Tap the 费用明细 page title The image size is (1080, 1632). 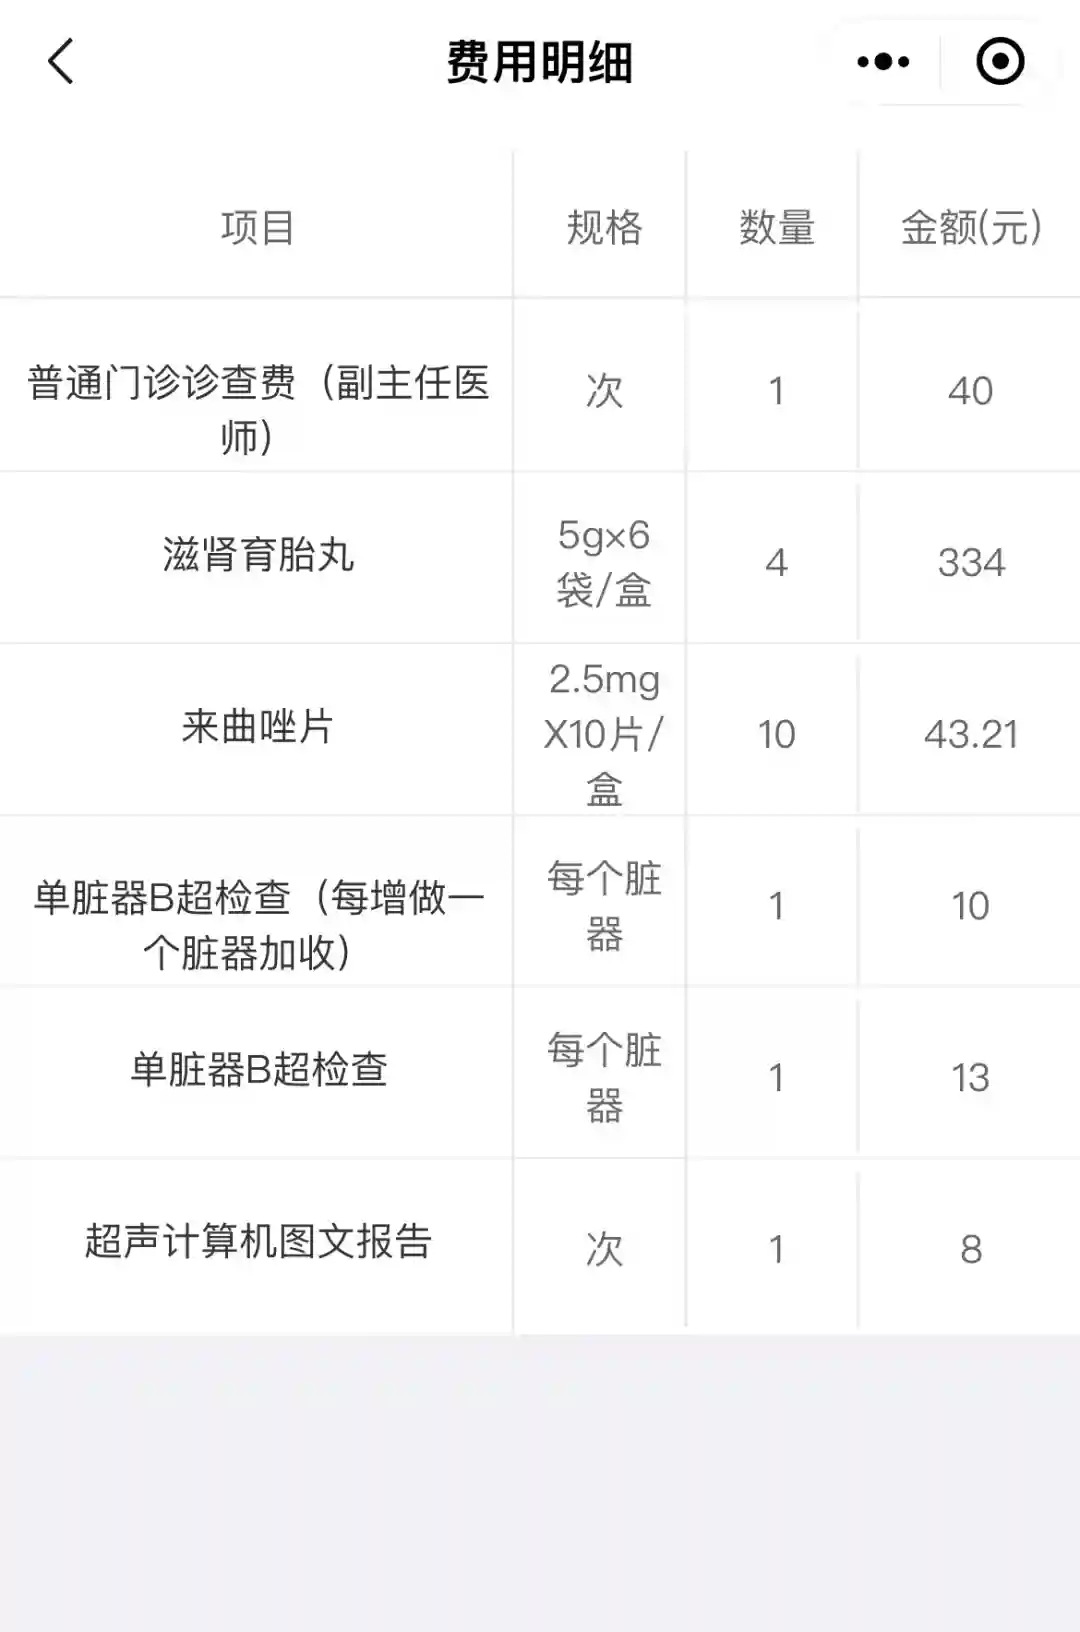tap(539, 63)
